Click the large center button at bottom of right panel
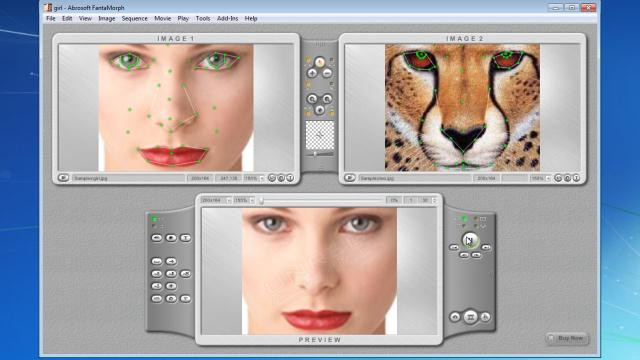640x360 pixels. pos(470,317)
